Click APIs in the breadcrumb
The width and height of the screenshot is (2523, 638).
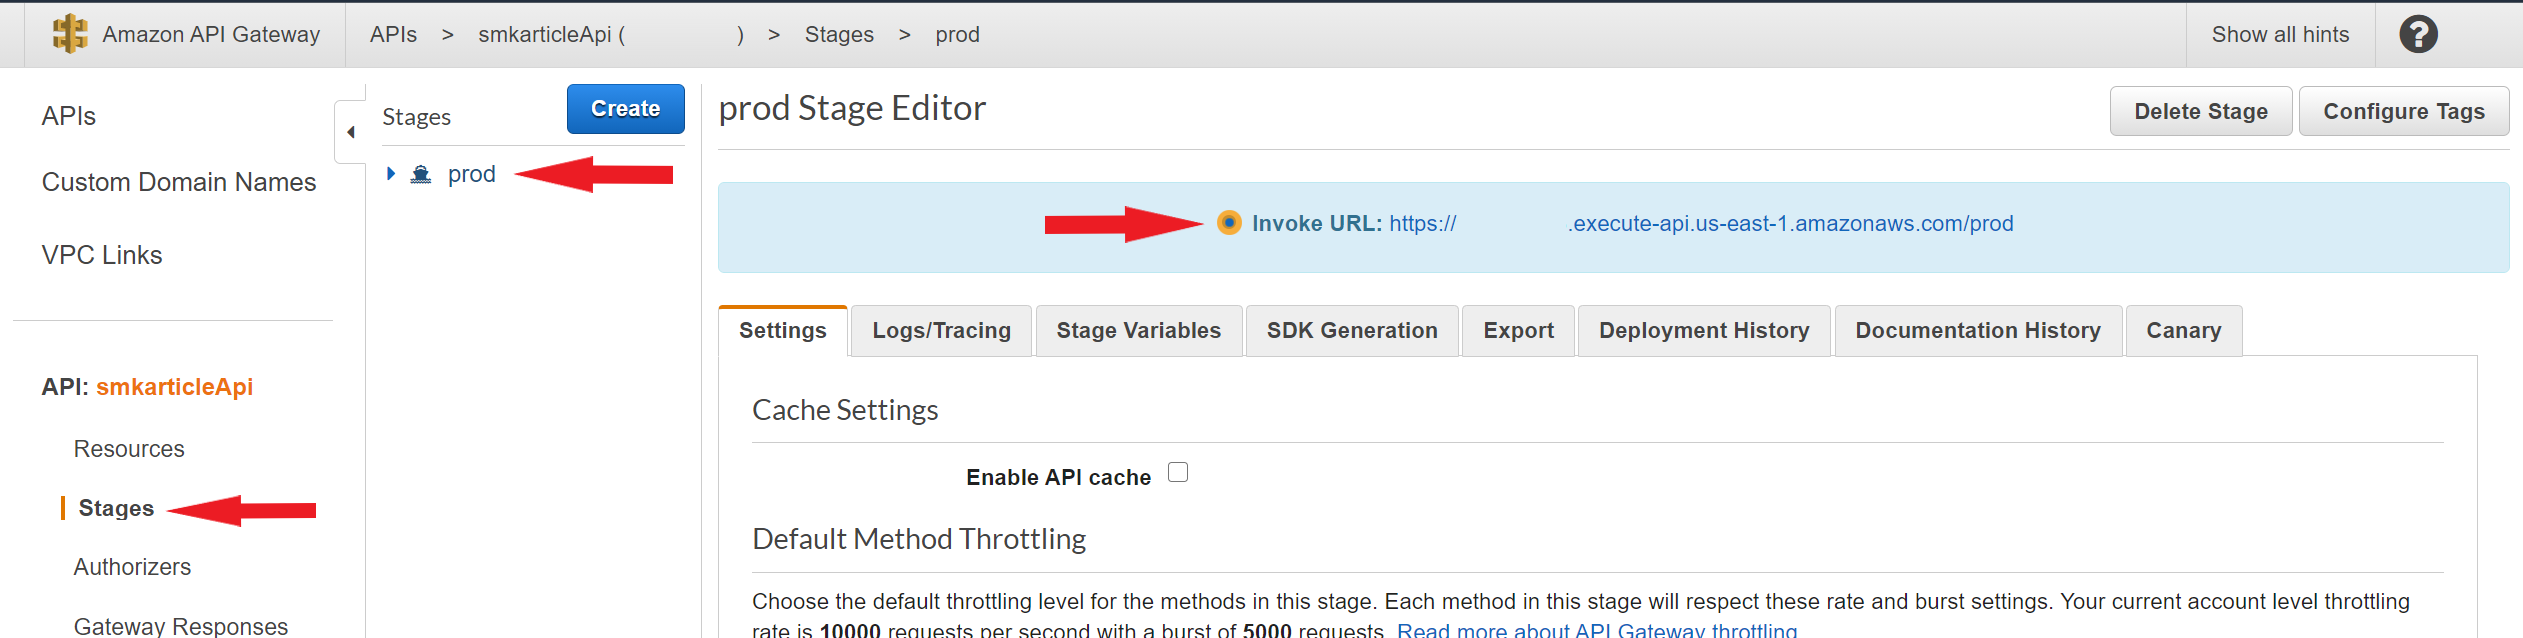click(x=393, y=35)
